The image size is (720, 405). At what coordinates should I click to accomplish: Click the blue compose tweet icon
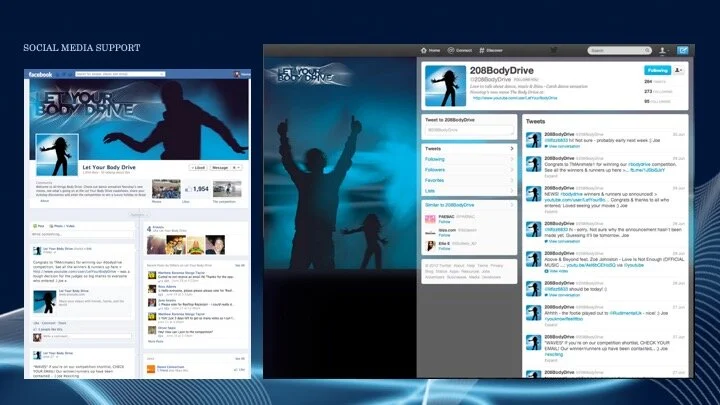tap(682, 51)
